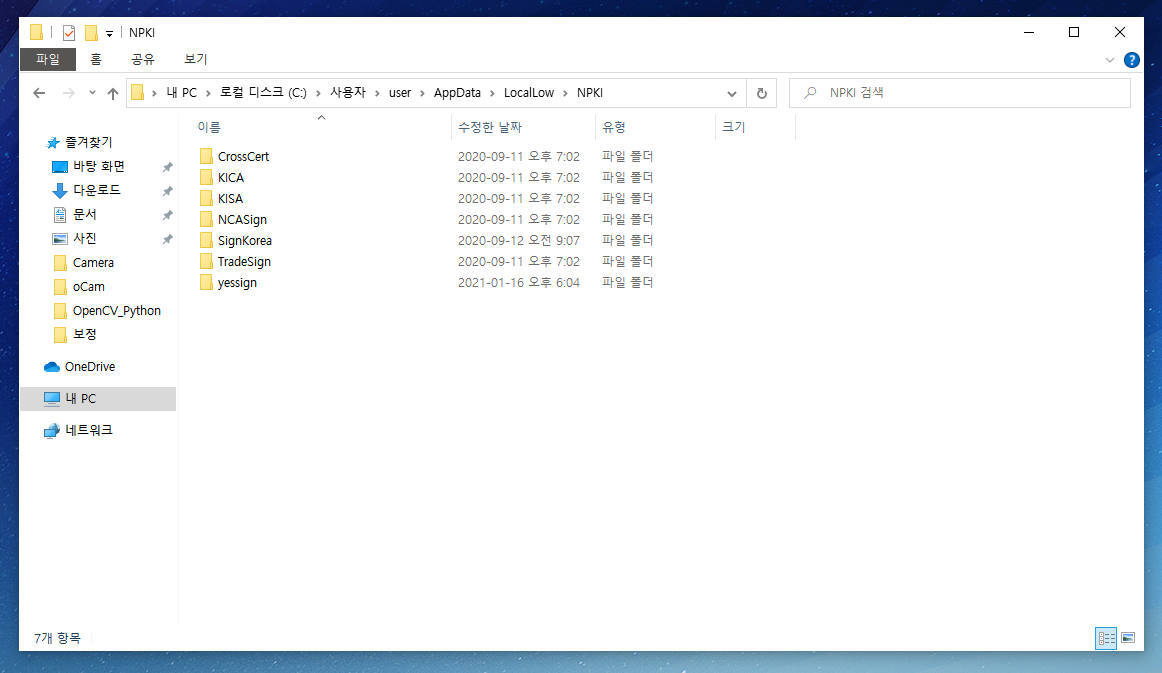Open 바탕 화면 in quick access
This screenshot has height=673, width=1162.
(x=99, y=167)
